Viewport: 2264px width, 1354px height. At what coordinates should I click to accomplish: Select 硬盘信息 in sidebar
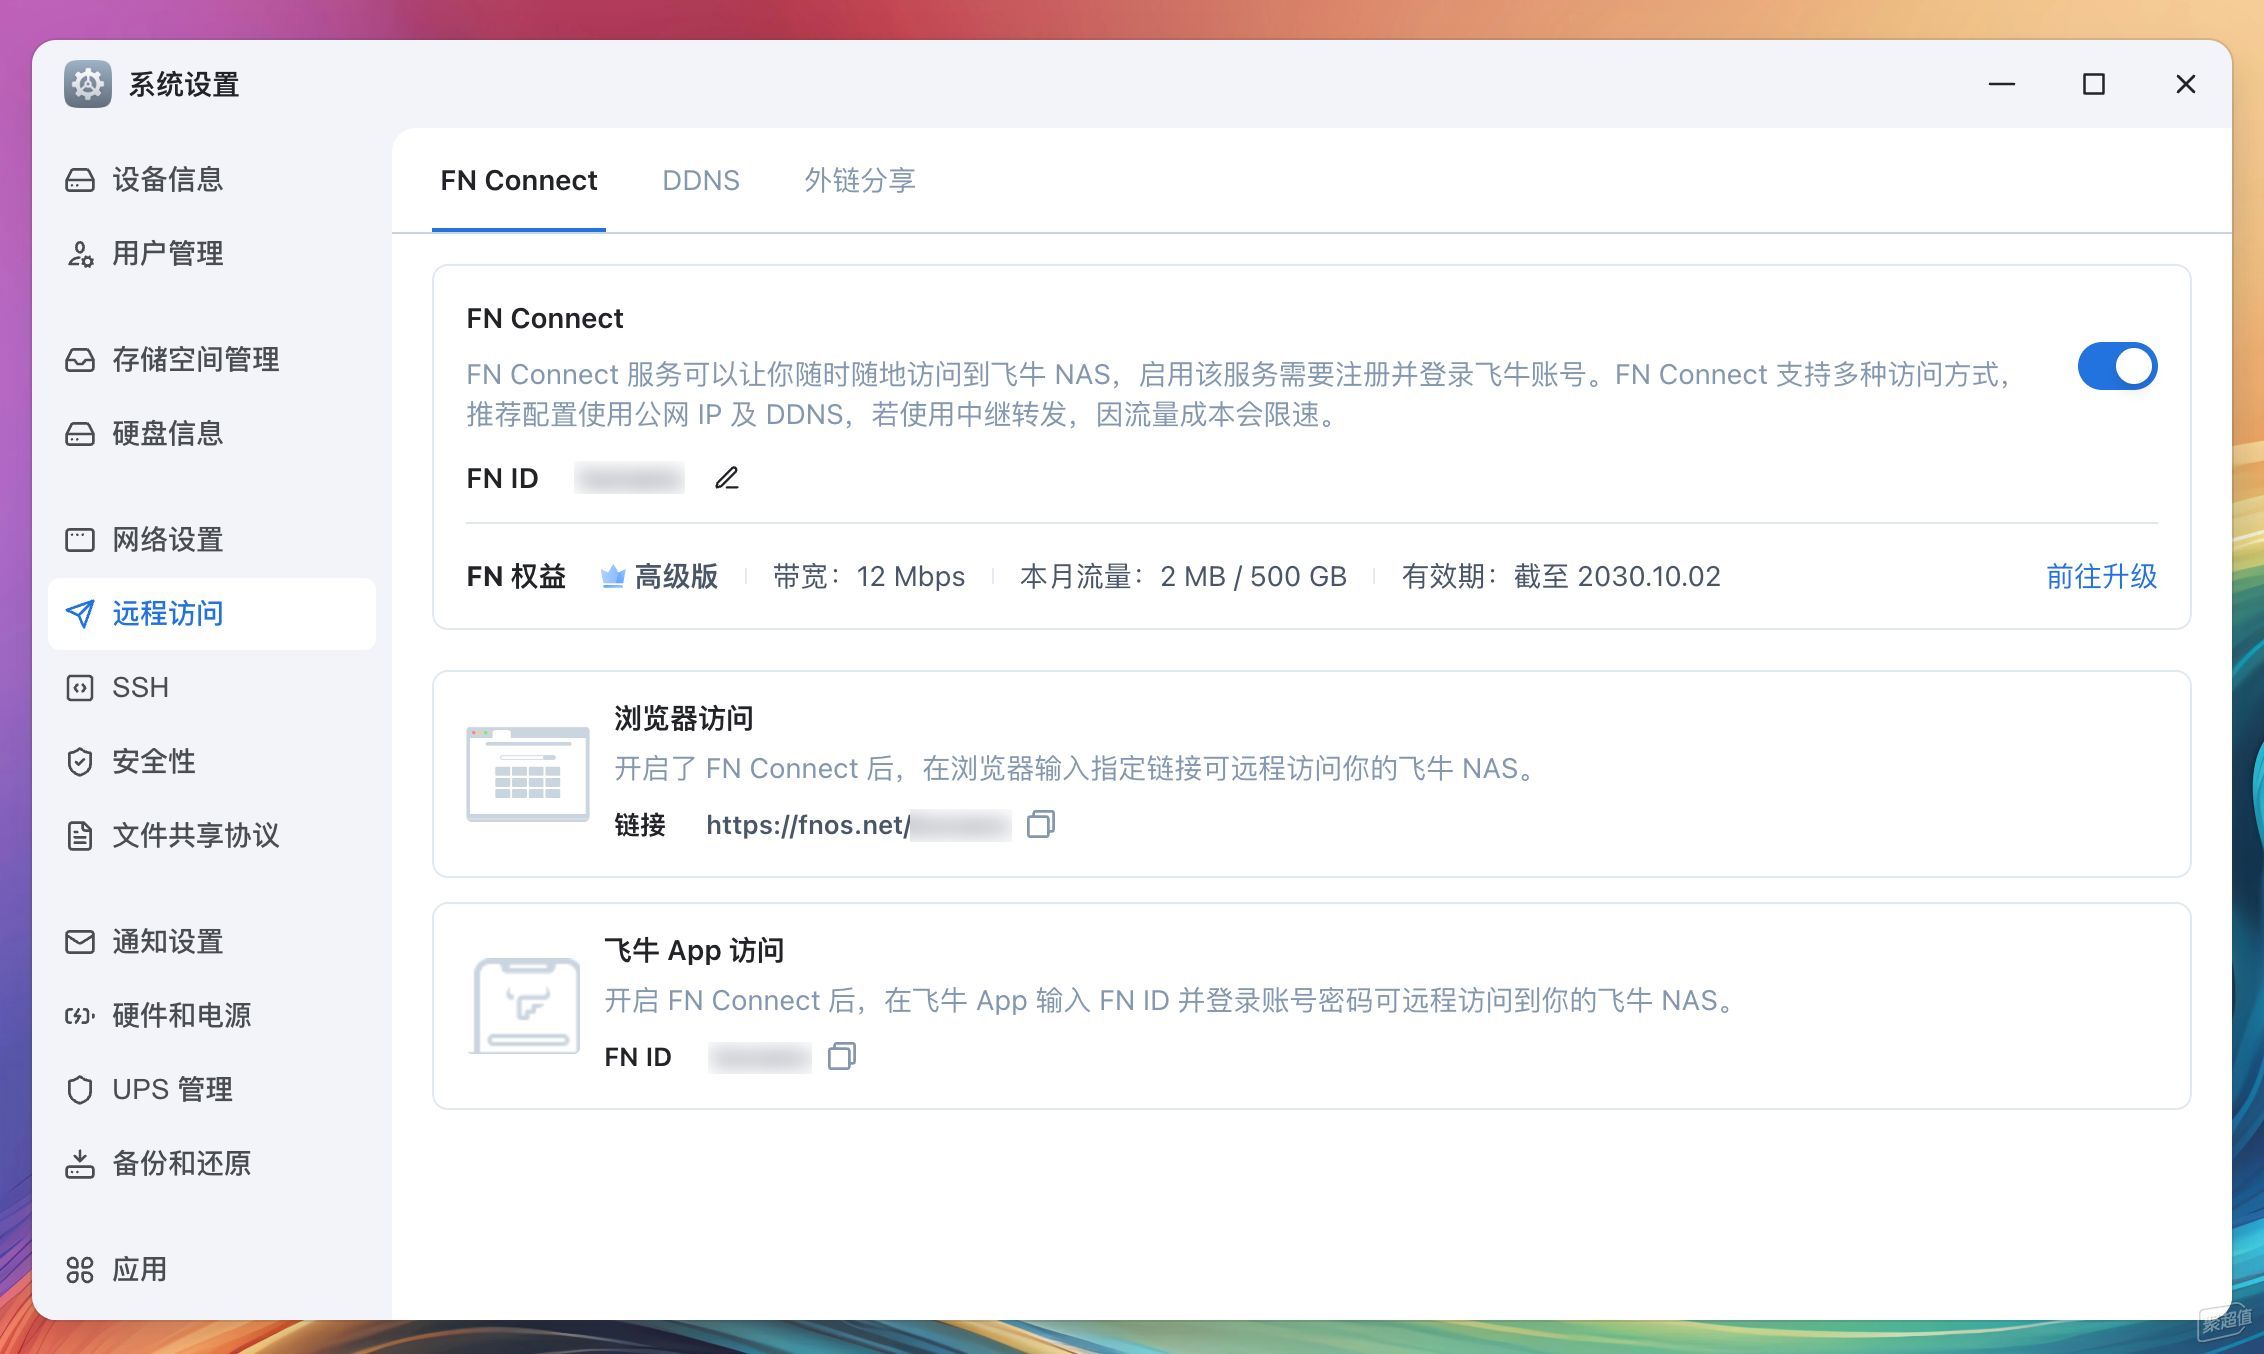pos(167,434)
